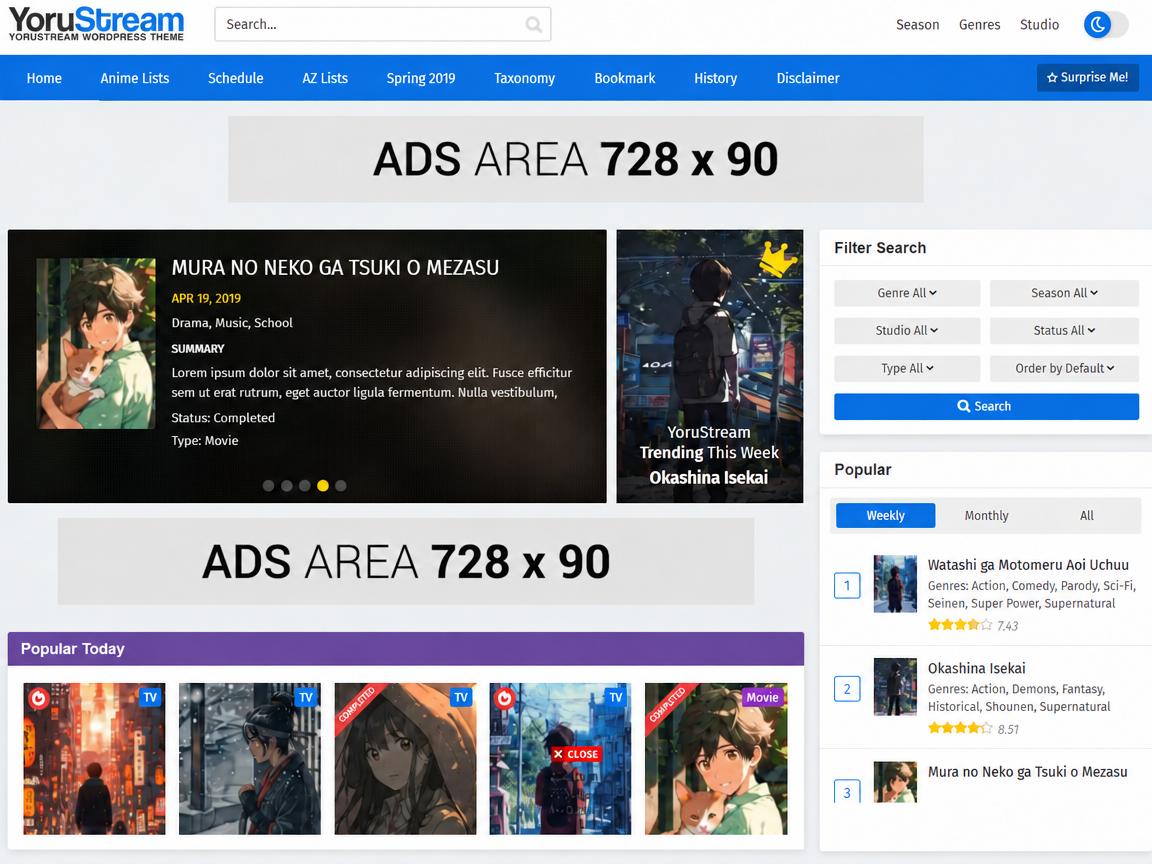Open Mura no Neko ga Tsuki o Mezasu in Popular list
Image resolution: width=1152 pixels, height=864 pixels.
(1027, 772)
